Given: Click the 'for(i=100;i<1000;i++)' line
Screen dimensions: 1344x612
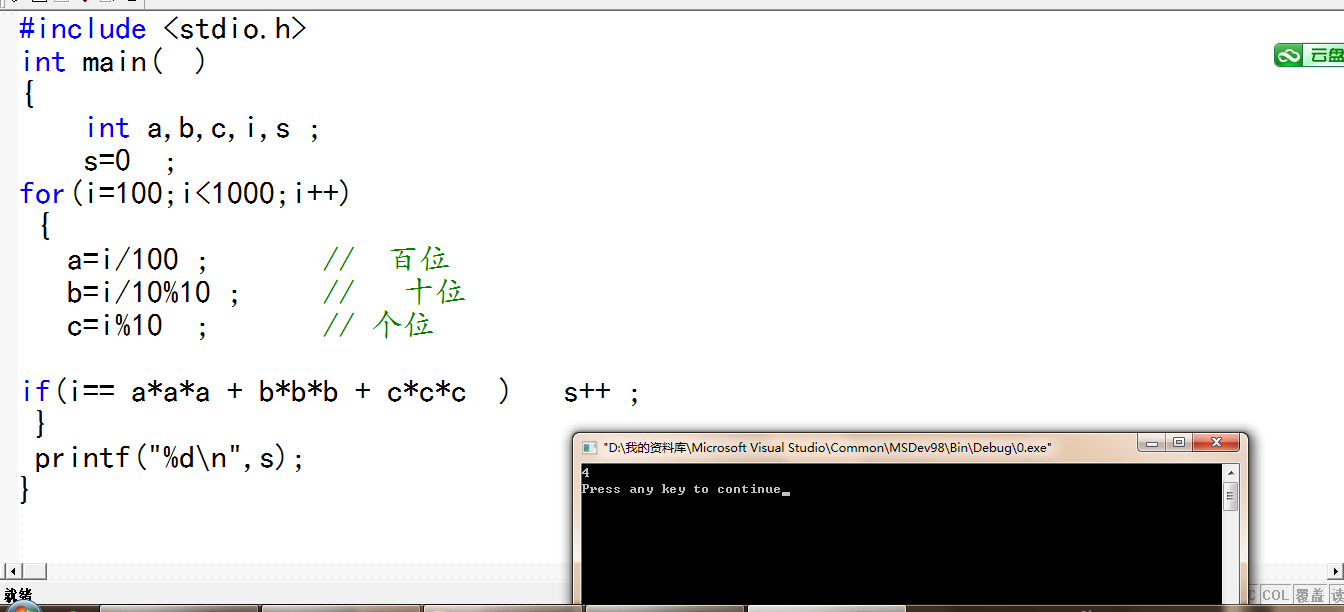Looking at the screenshot, I should tap(186, 193).
